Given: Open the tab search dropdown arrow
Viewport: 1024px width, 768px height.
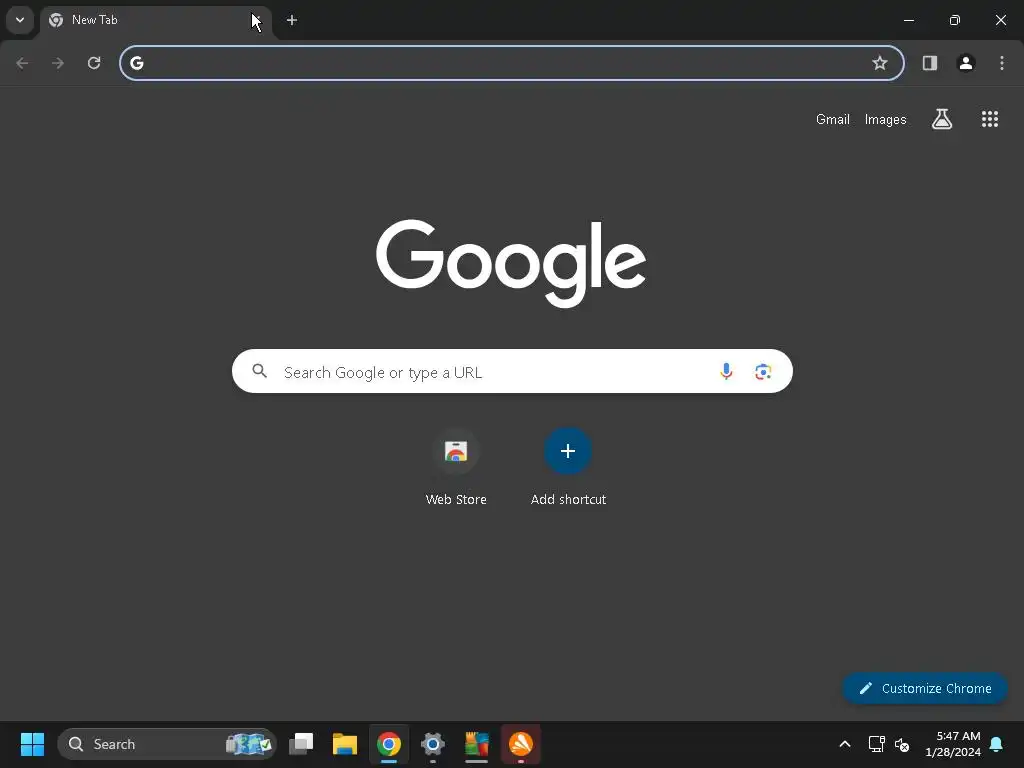Looking at the screenshot, I should [x=20, y=20].
